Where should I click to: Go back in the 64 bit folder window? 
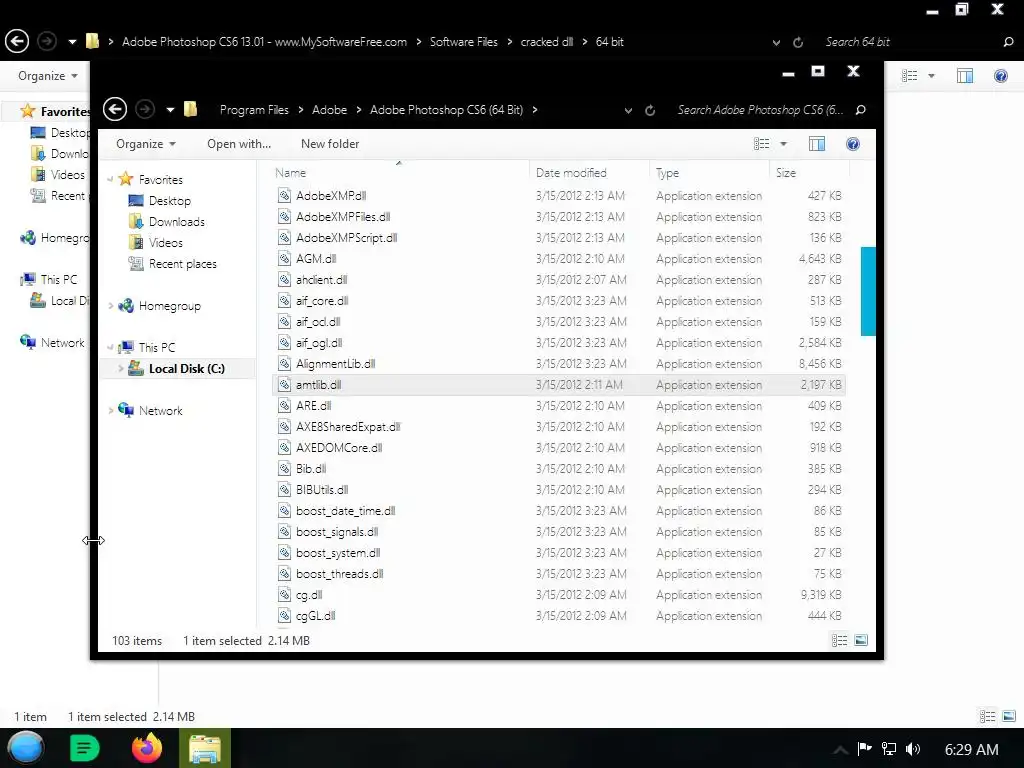(17, 41)
